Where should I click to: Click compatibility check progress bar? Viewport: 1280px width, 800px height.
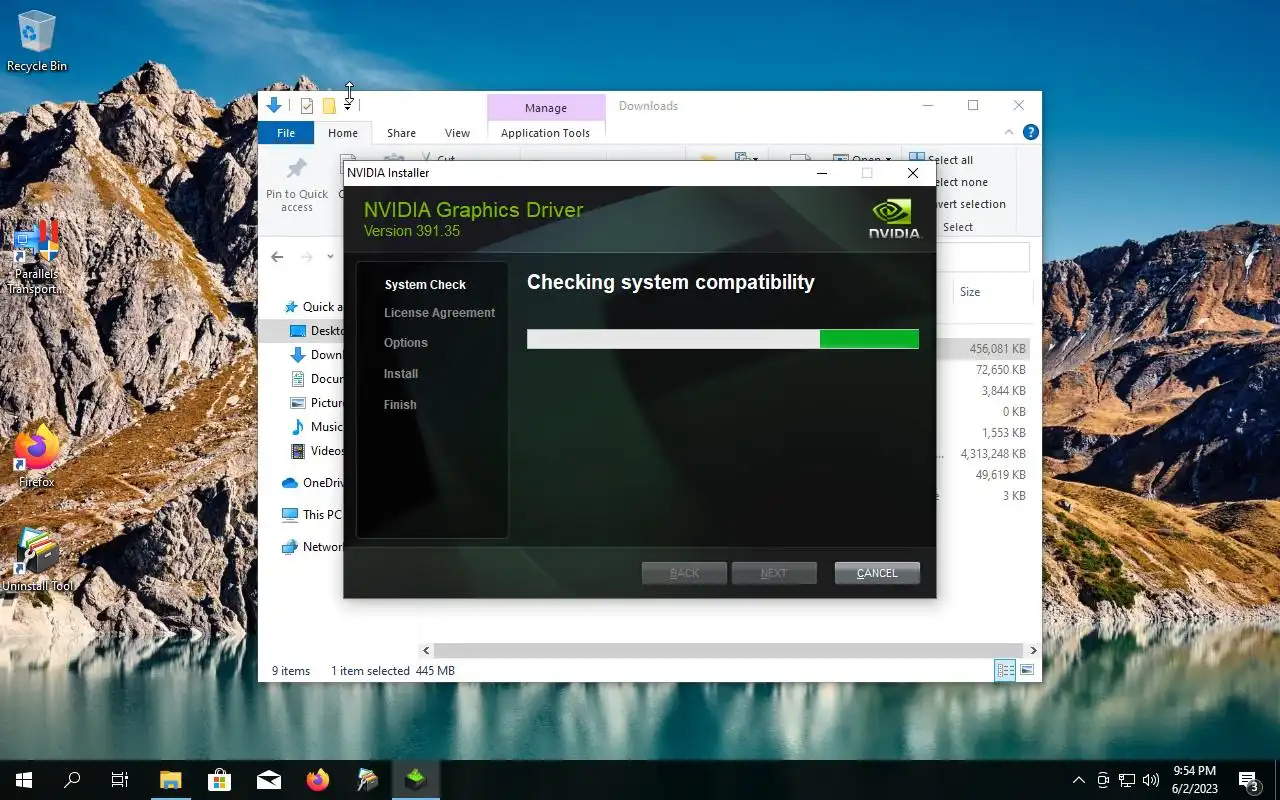[x=723, y=339]
